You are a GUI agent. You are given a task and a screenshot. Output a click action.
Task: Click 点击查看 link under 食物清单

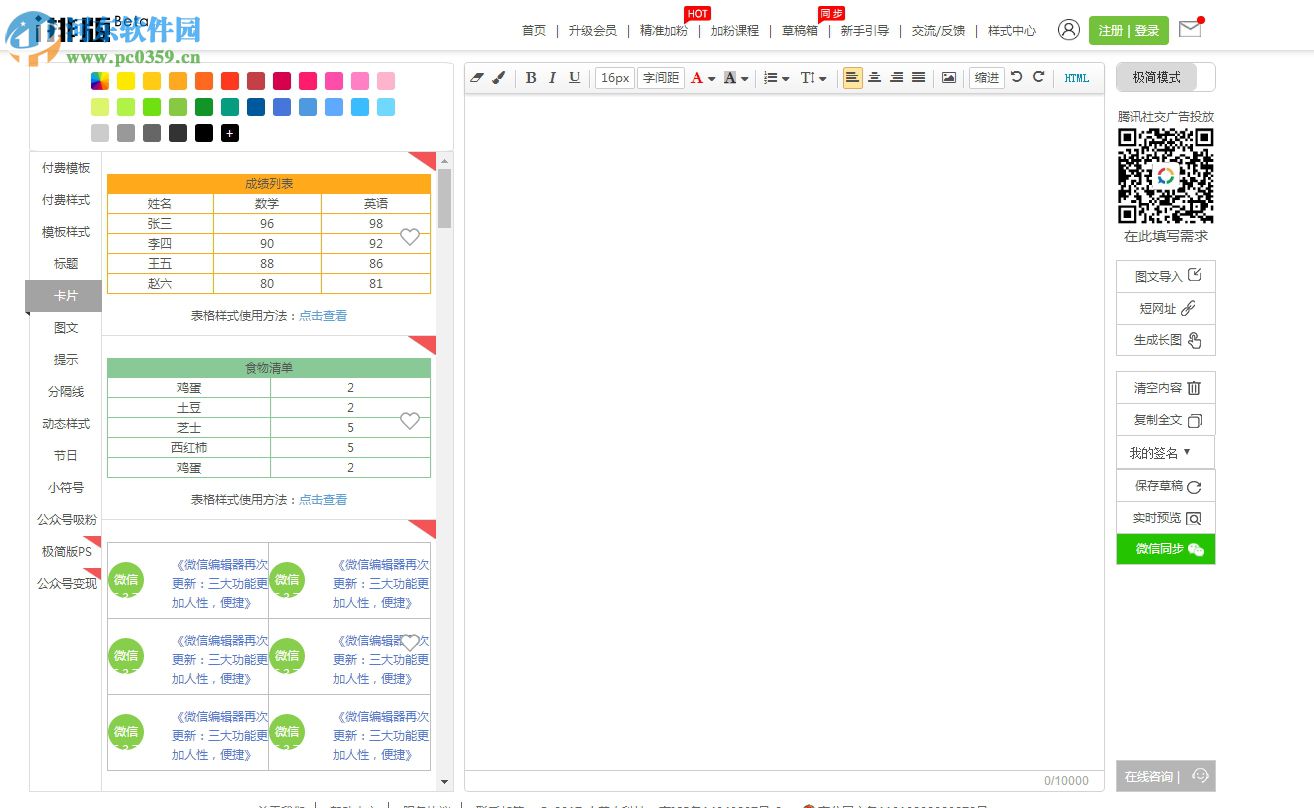pos(323,500)
